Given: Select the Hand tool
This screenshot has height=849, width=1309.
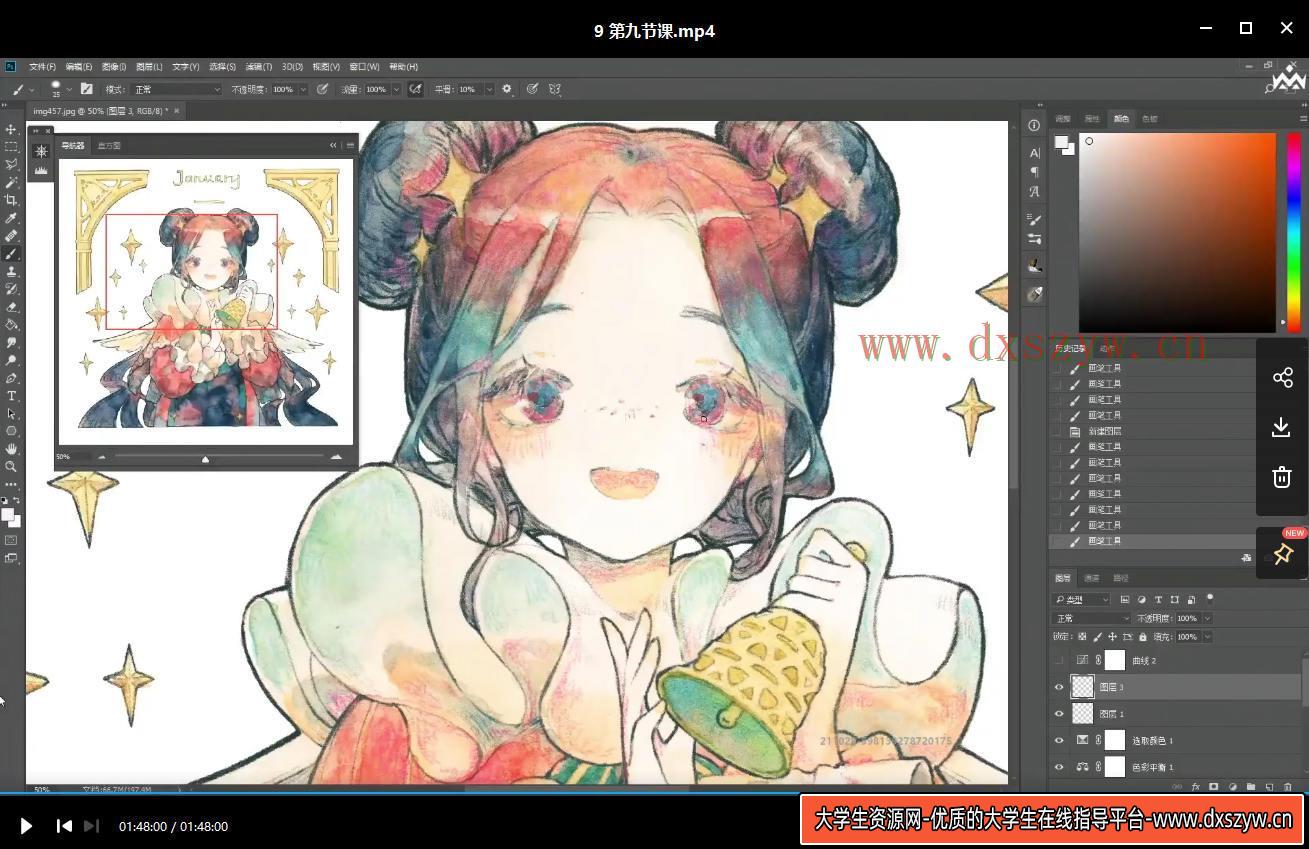Looking at the screenshot, I should [11, 449].
